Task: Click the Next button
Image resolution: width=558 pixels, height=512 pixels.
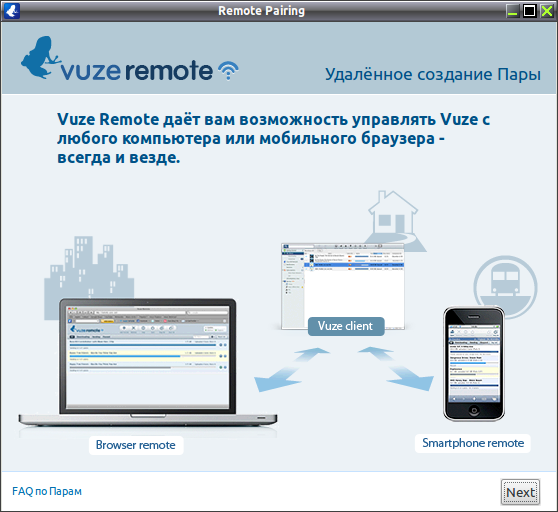Action: point(520,492)
